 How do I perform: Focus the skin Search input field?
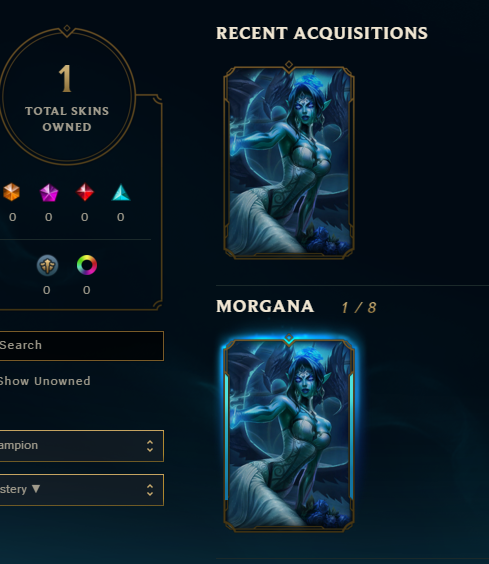pyautogui.click(x=82, y=346)
